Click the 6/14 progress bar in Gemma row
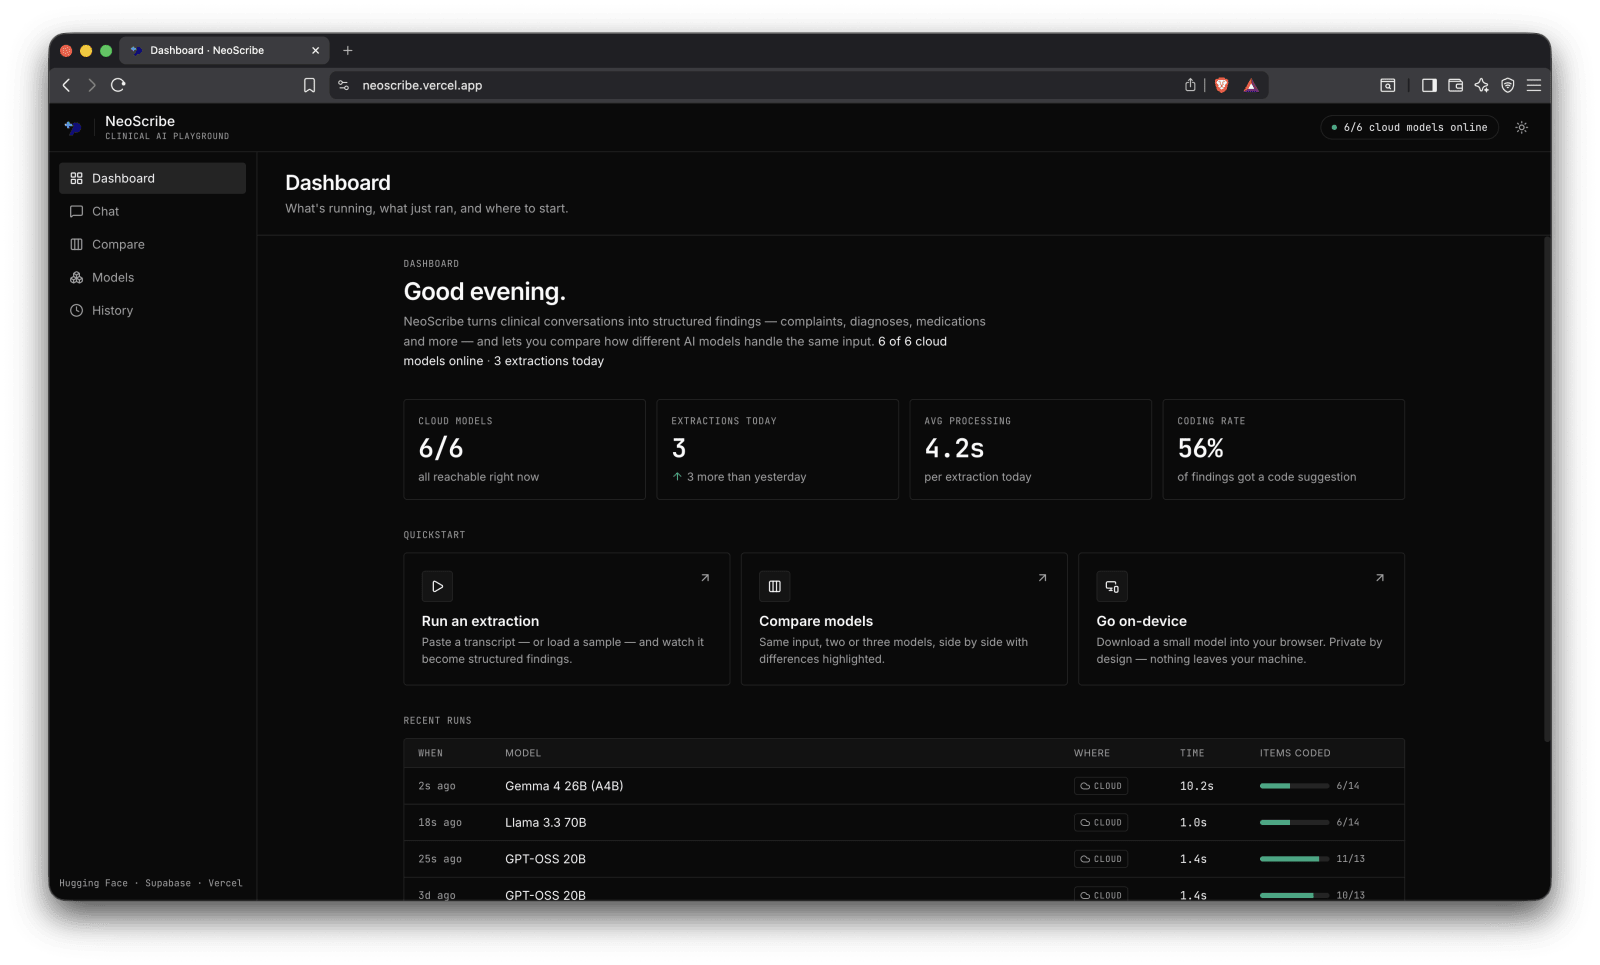Image resolution: width=1600 pixels, height=965 pixels. [x=1294, y=786]
